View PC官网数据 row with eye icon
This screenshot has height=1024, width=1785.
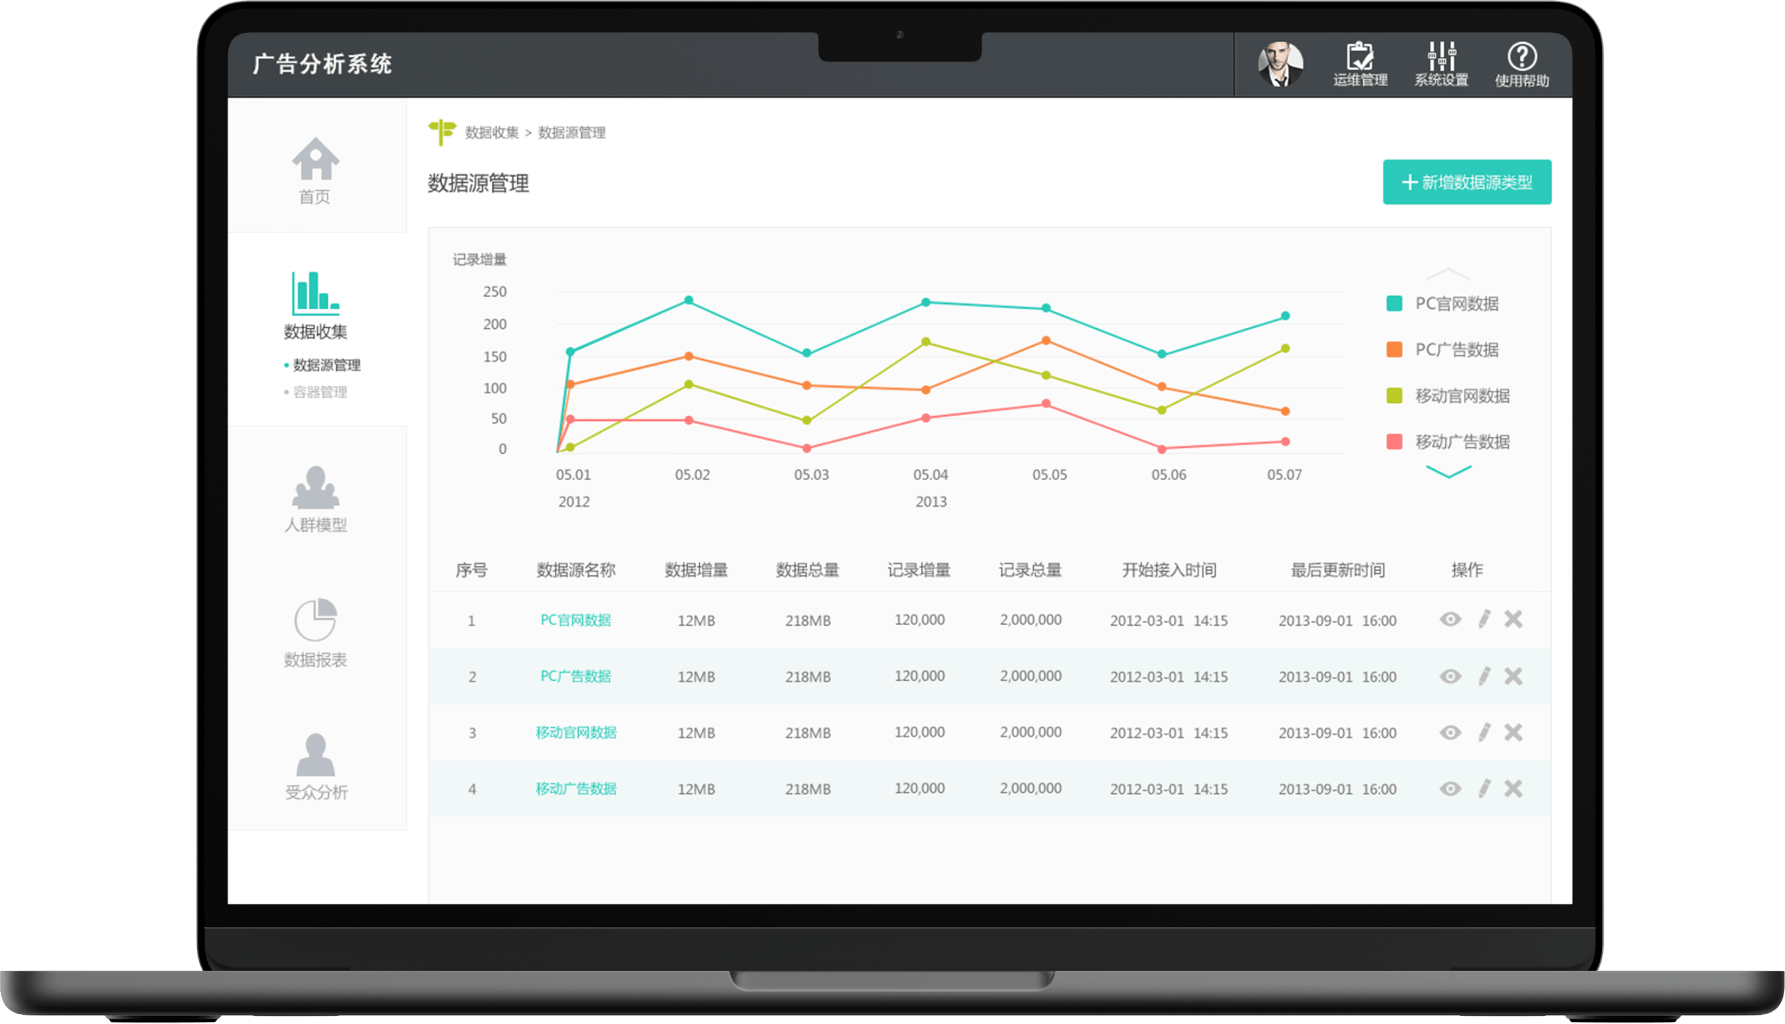1450,620
